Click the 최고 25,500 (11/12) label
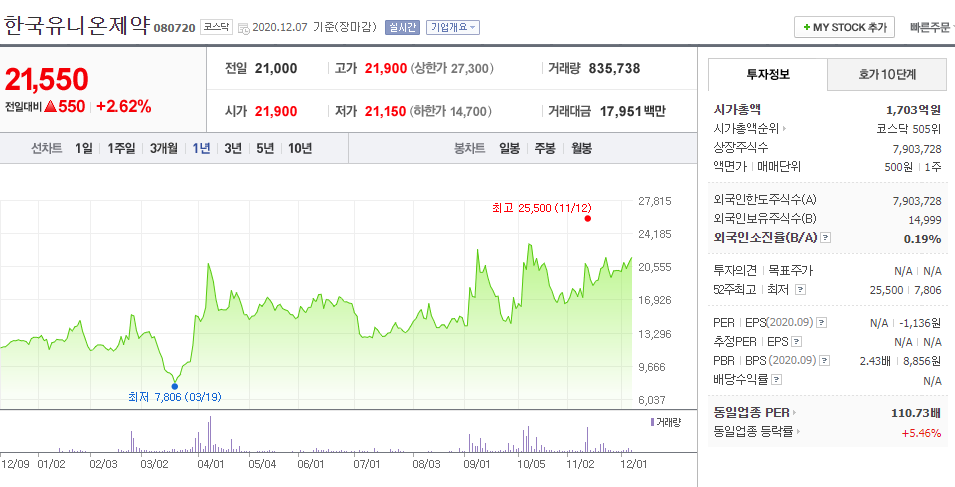This screenshot has width=955, height=487. [x=541, y=208]
